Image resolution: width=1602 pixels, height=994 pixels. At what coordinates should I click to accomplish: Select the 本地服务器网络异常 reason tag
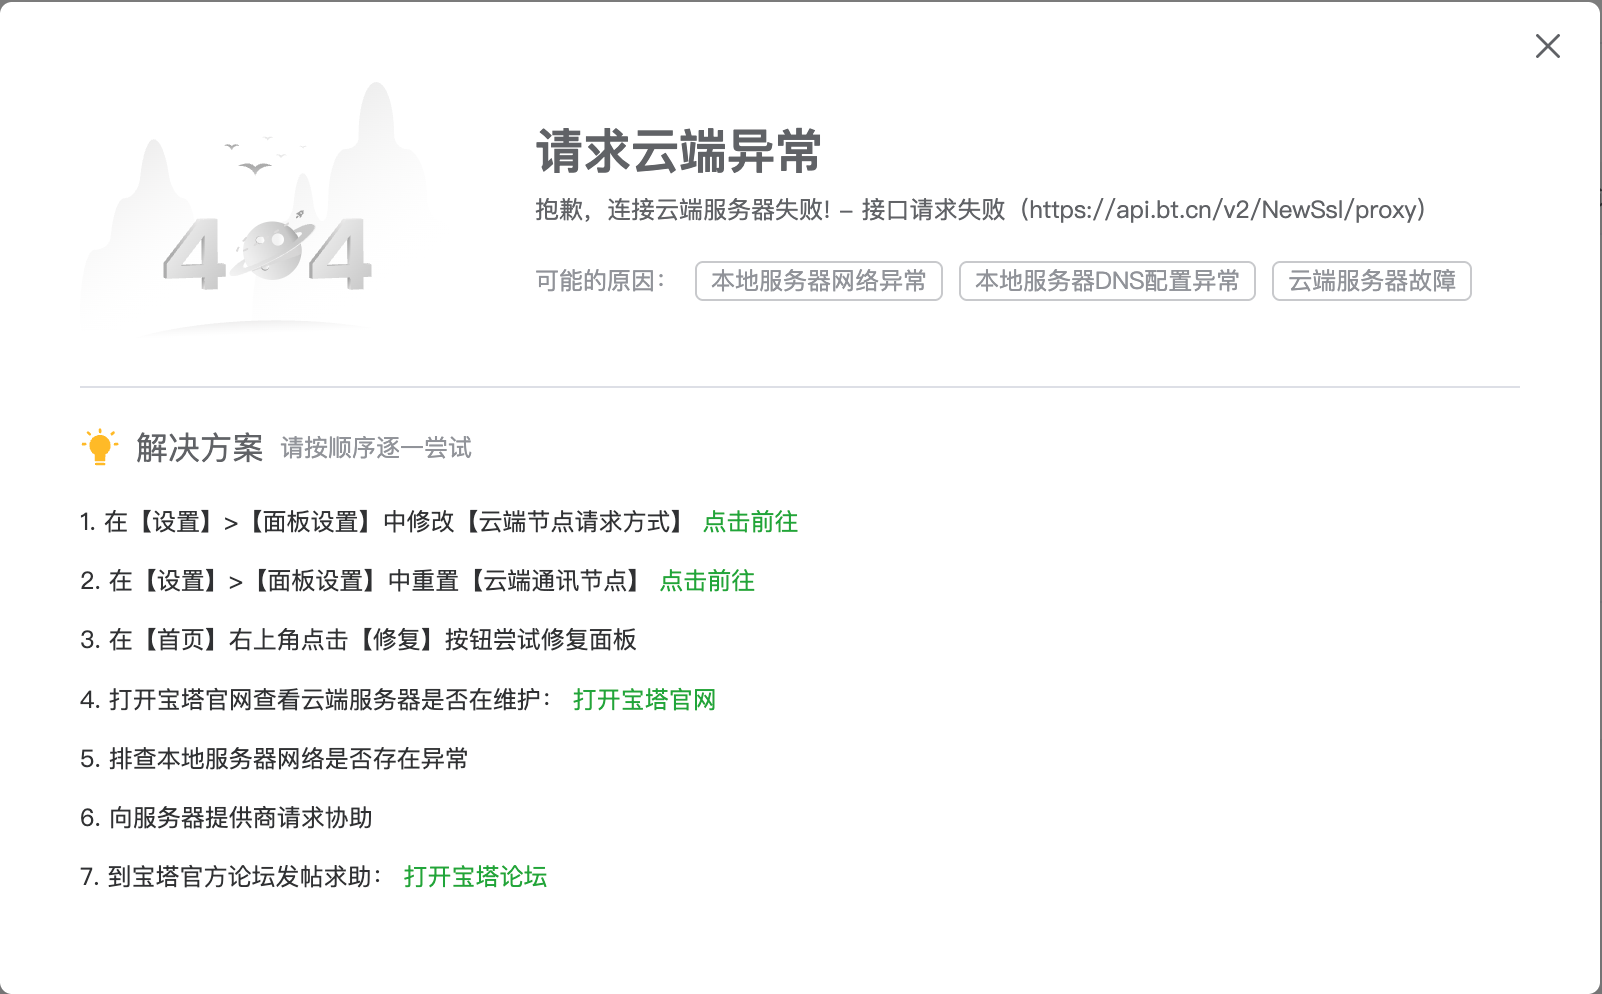pyautogui.click(x=819, y=281)
